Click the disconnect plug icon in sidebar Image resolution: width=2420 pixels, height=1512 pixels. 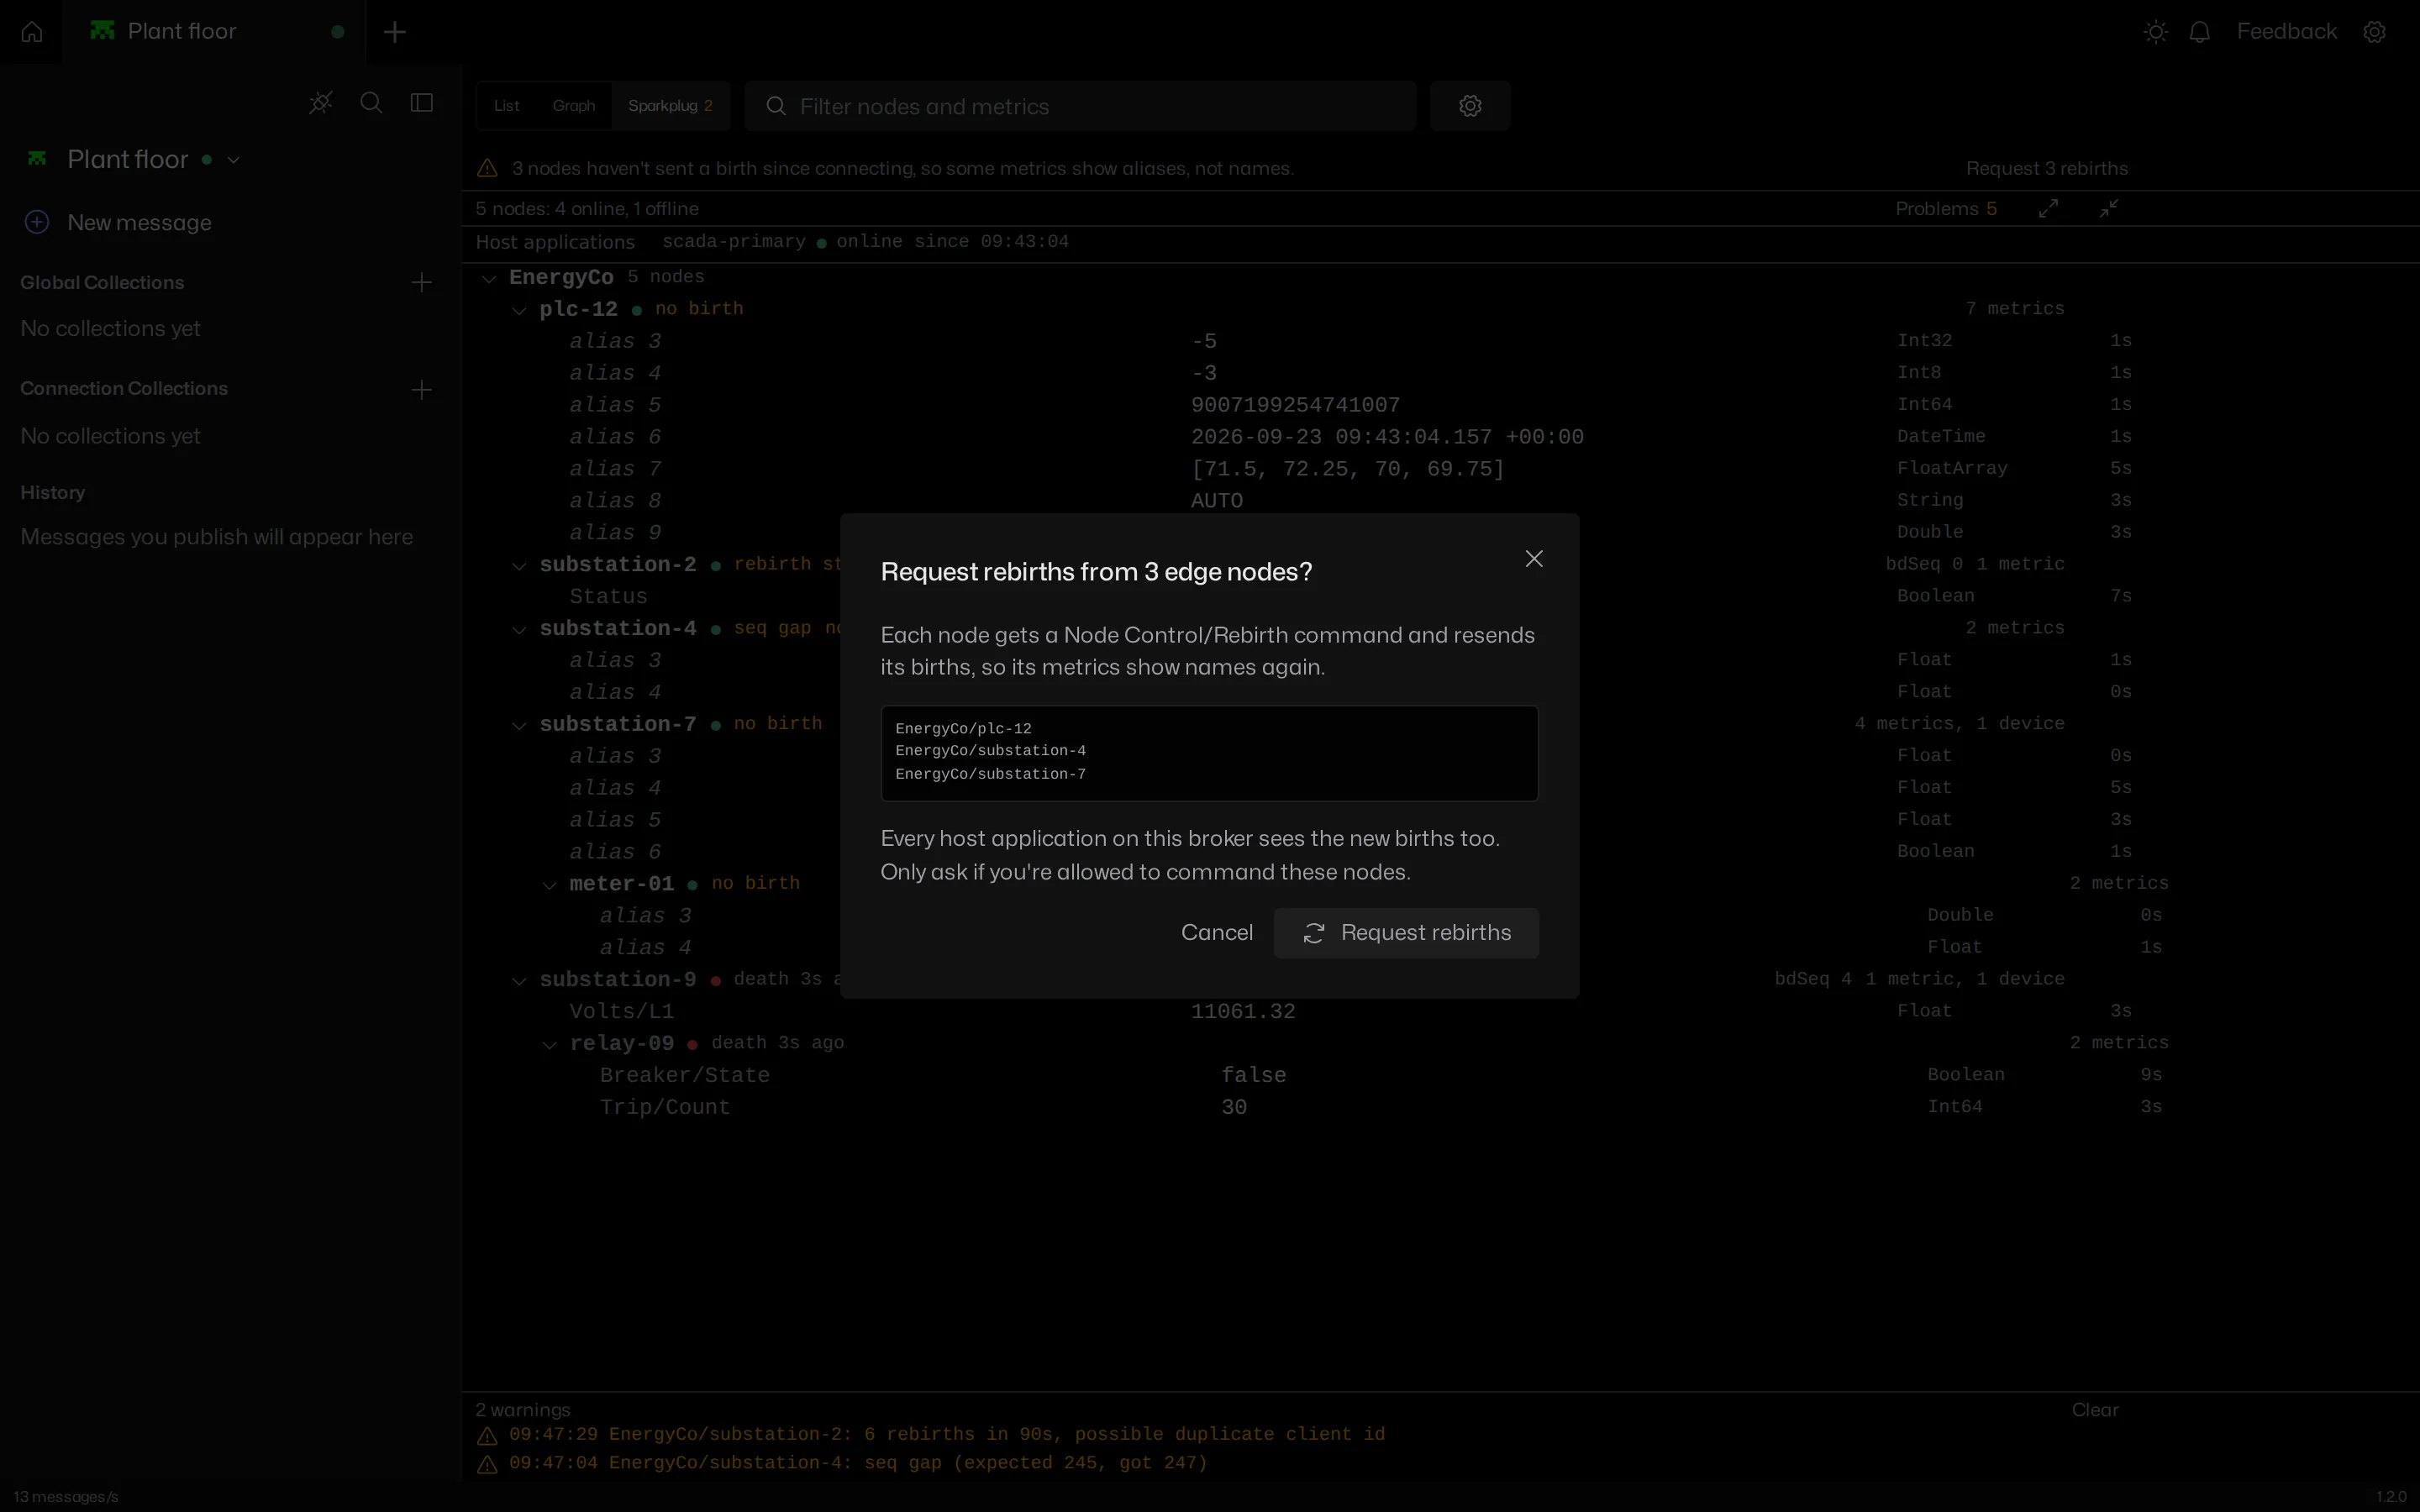click(x=320, y=103)
